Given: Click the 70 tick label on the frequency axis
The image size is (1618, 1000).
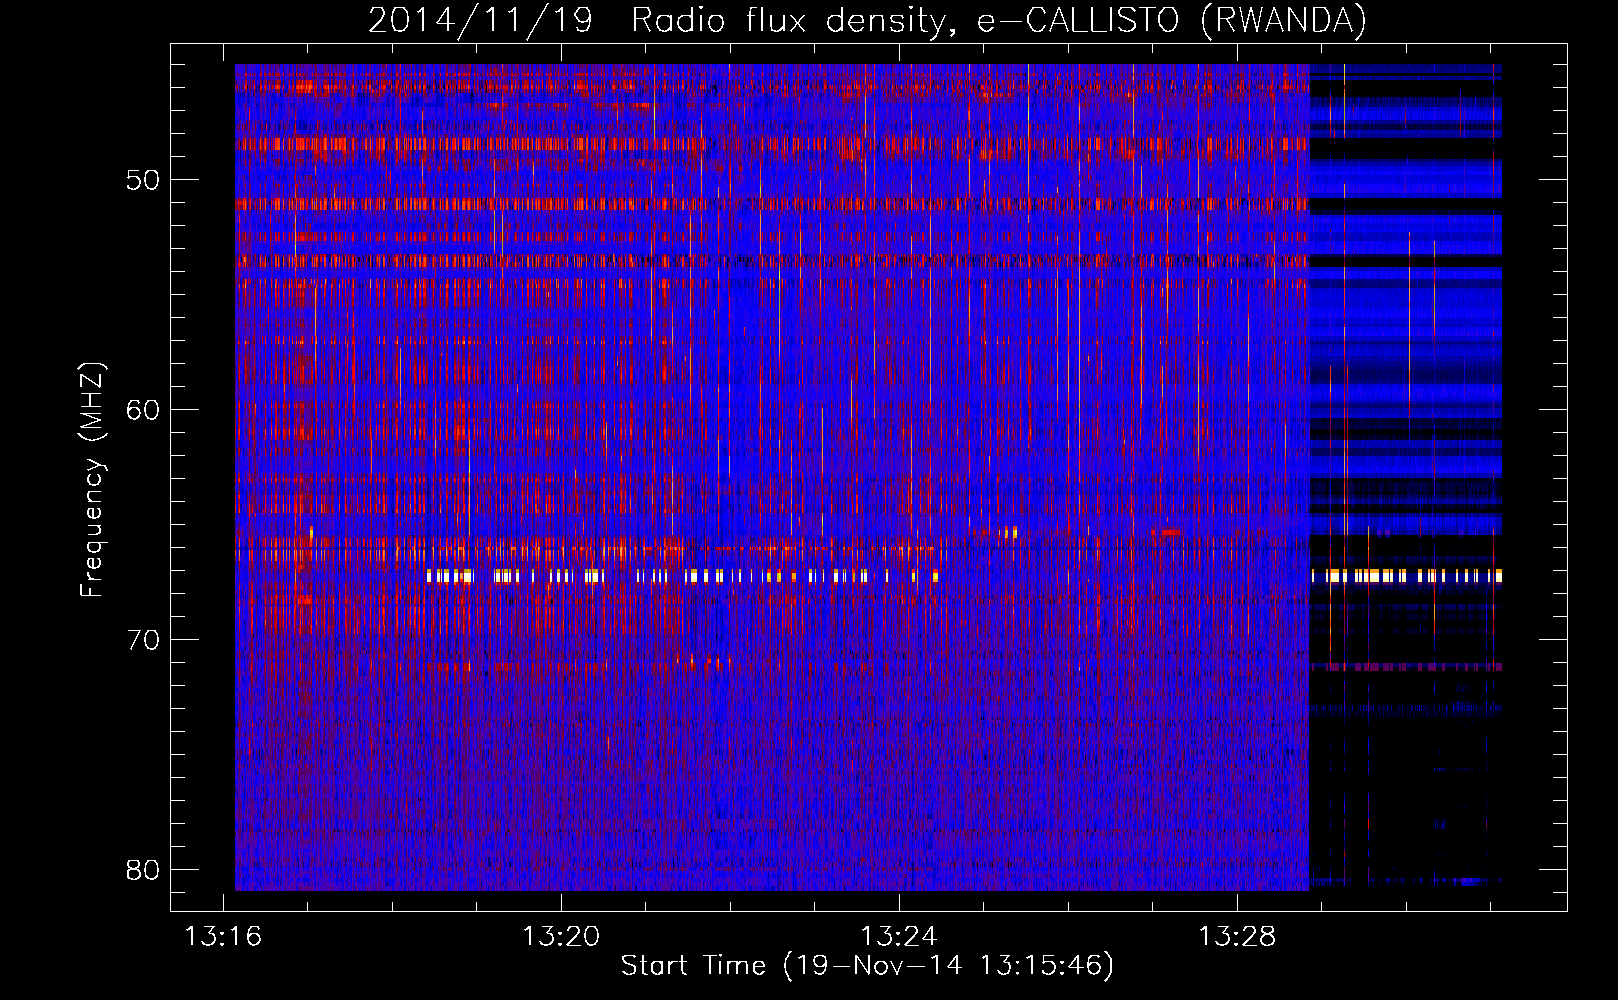Looking at the screenshot, I should (x=143, y=640).
